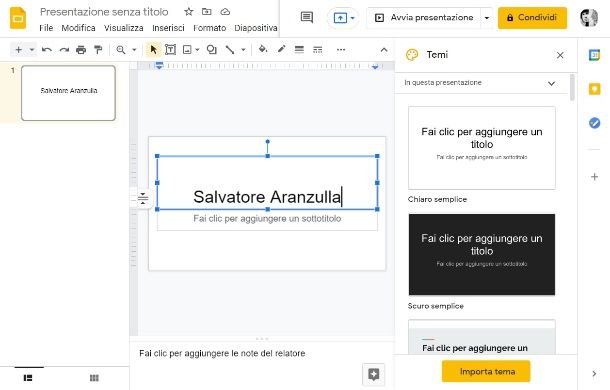Open the File menu
The width and height of the screenshot is (610, 390).
(46, 28)
